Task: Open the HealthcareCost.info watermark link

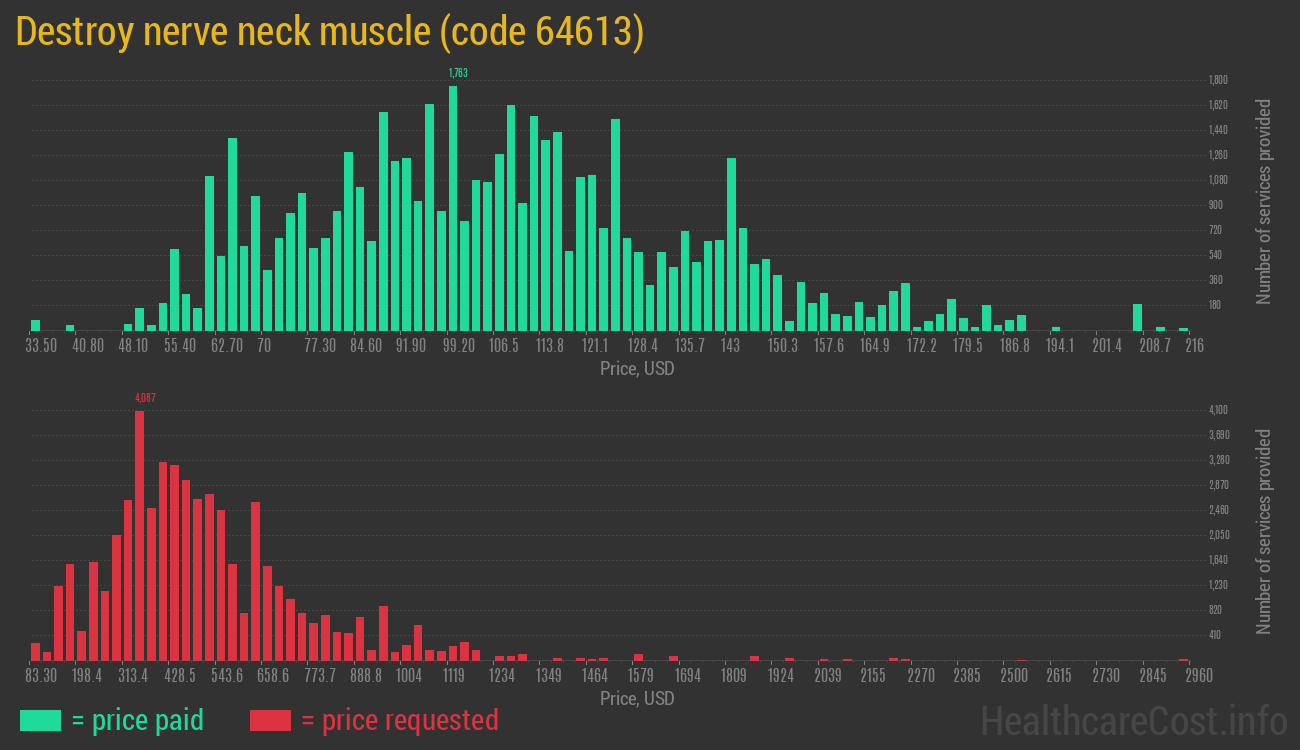Action: coord(1133,720)
